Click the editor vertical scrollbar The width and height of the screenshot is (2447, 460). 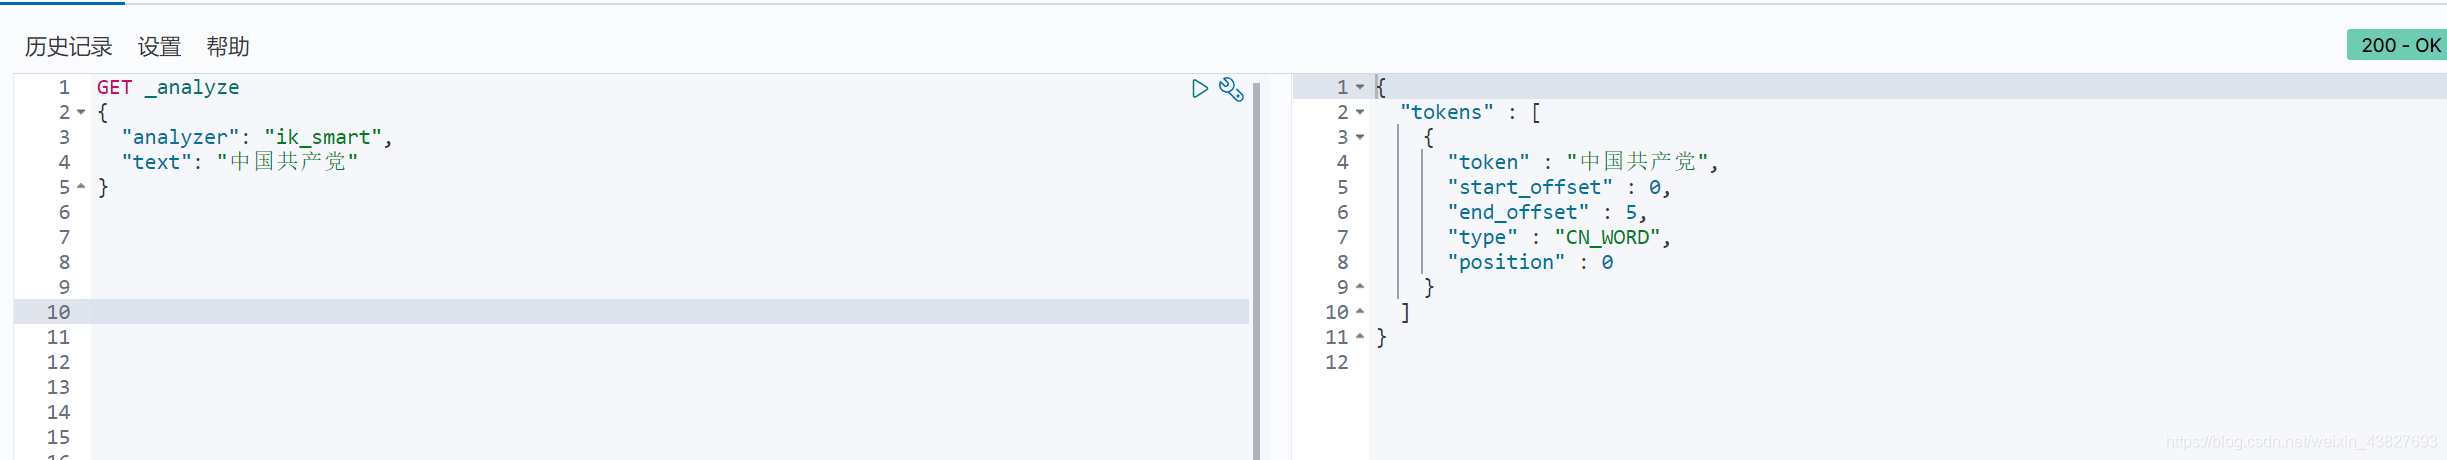[x=1256, y=270]
